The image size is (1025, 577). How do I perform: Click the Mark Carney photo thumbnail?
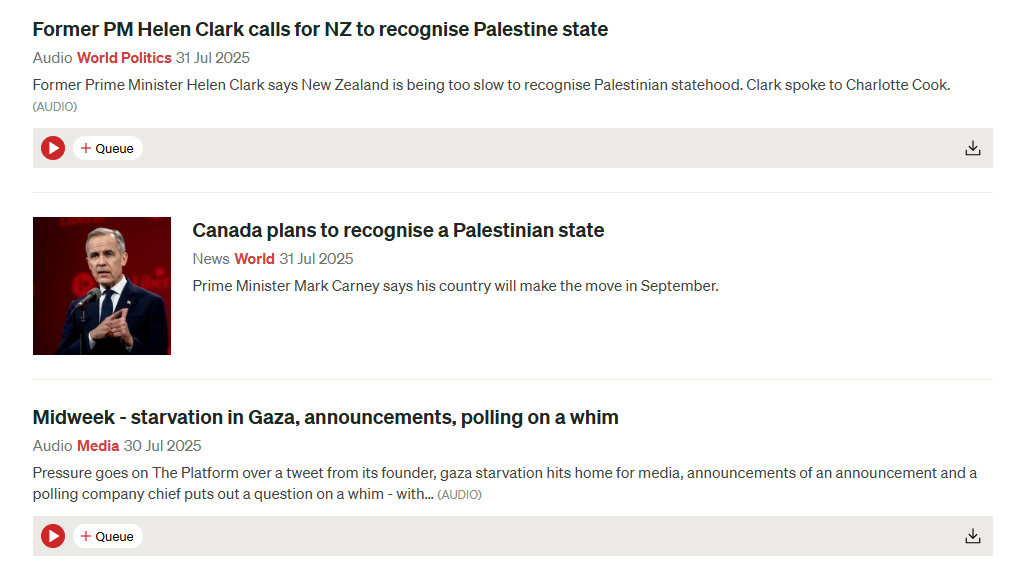pos(102,286)
